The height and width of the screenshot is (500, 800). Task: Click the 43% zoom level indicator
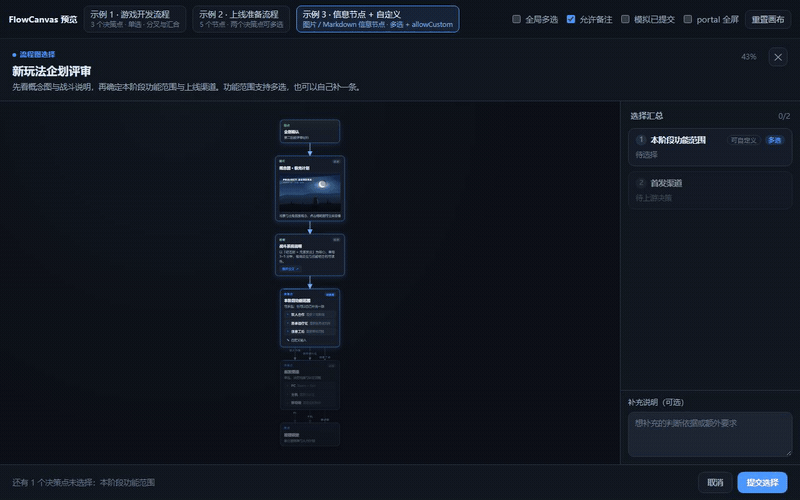(x=748, y=57)
